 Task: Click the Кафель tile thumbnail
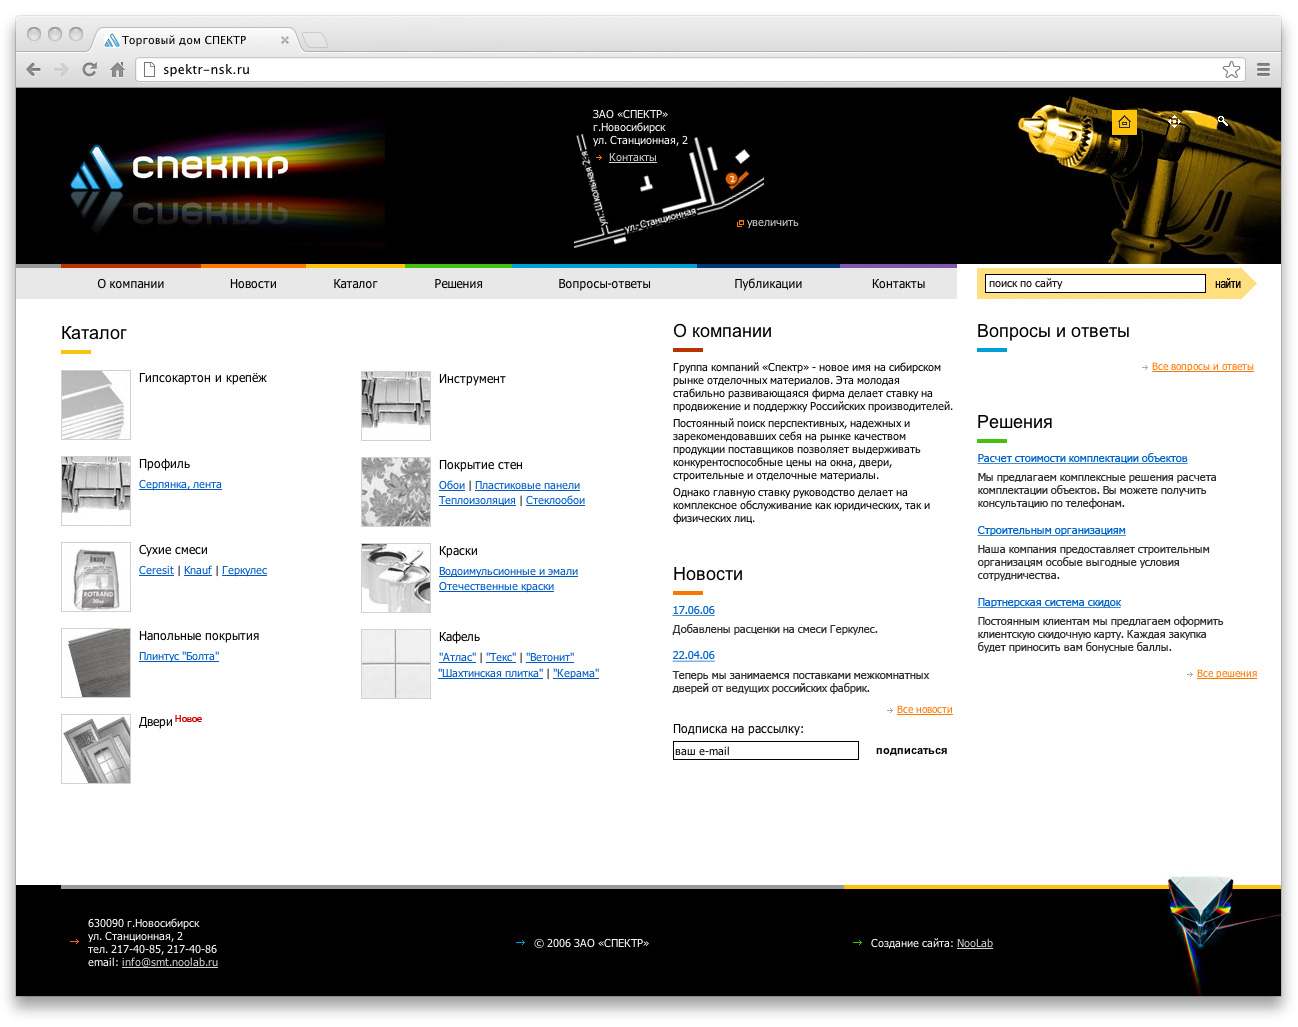pos(396,664)
